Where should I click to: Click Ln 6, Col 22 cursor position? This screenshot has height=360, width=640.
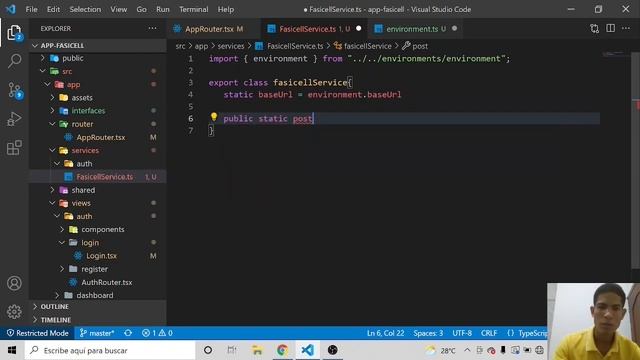click(x=386, y=333)
